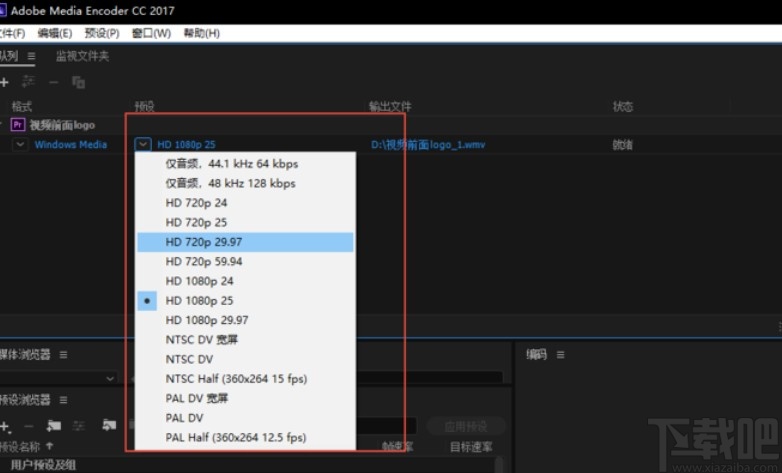Click the Create New Preset plus icon
782x473 pixels.
click(5, 427)
